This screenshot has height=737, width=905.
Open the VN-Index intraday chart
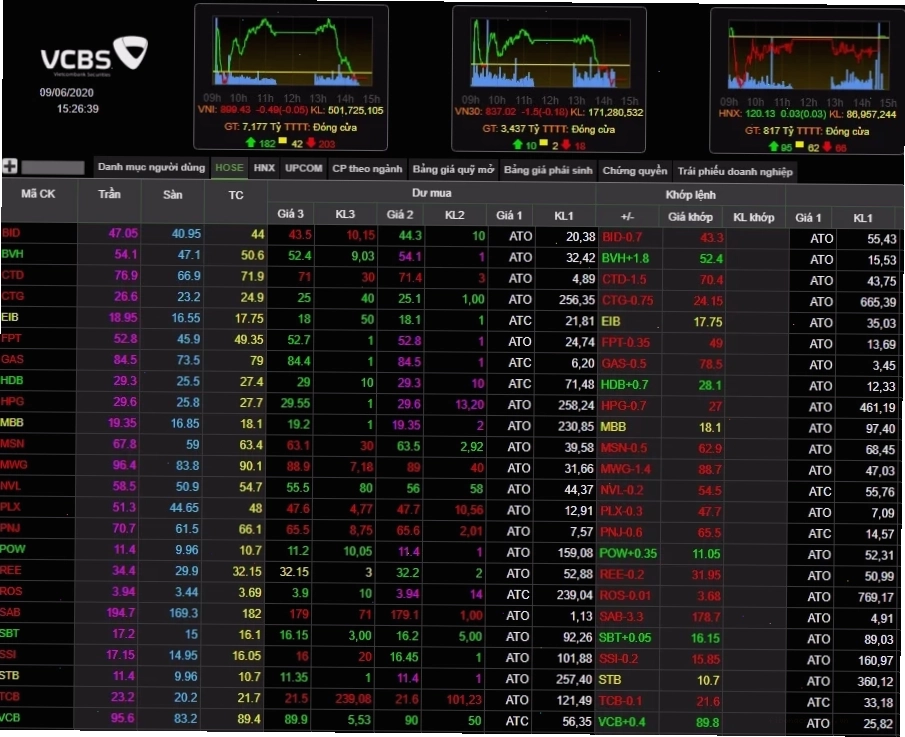coord(293,53)
